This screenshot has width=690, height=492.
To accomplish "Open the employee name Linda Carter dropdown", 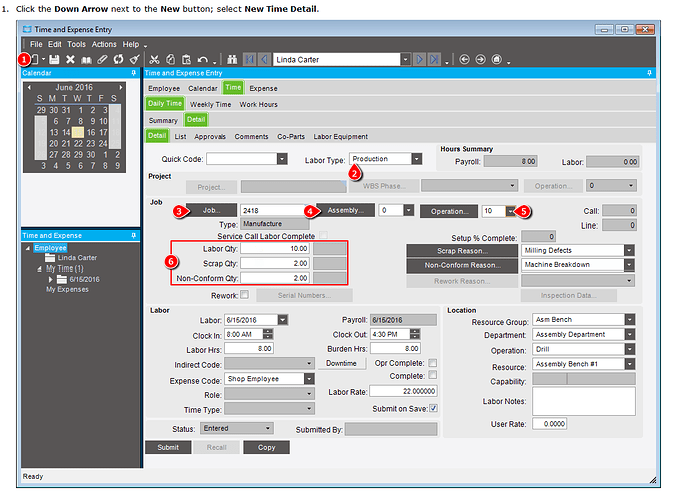I will click(x=405, y=59).
